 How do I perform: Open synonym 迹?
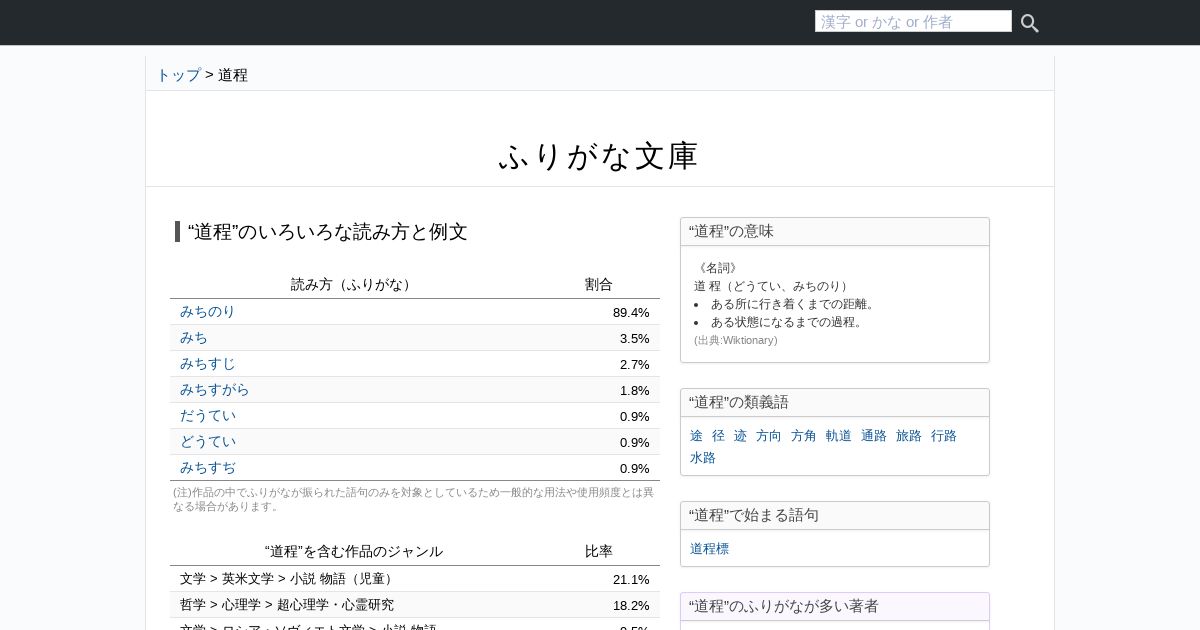[741, 436]
